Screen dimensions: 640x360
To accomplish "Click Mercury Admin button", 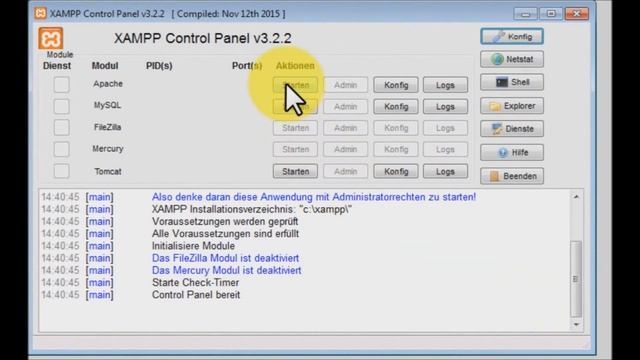I will (346, 149).
